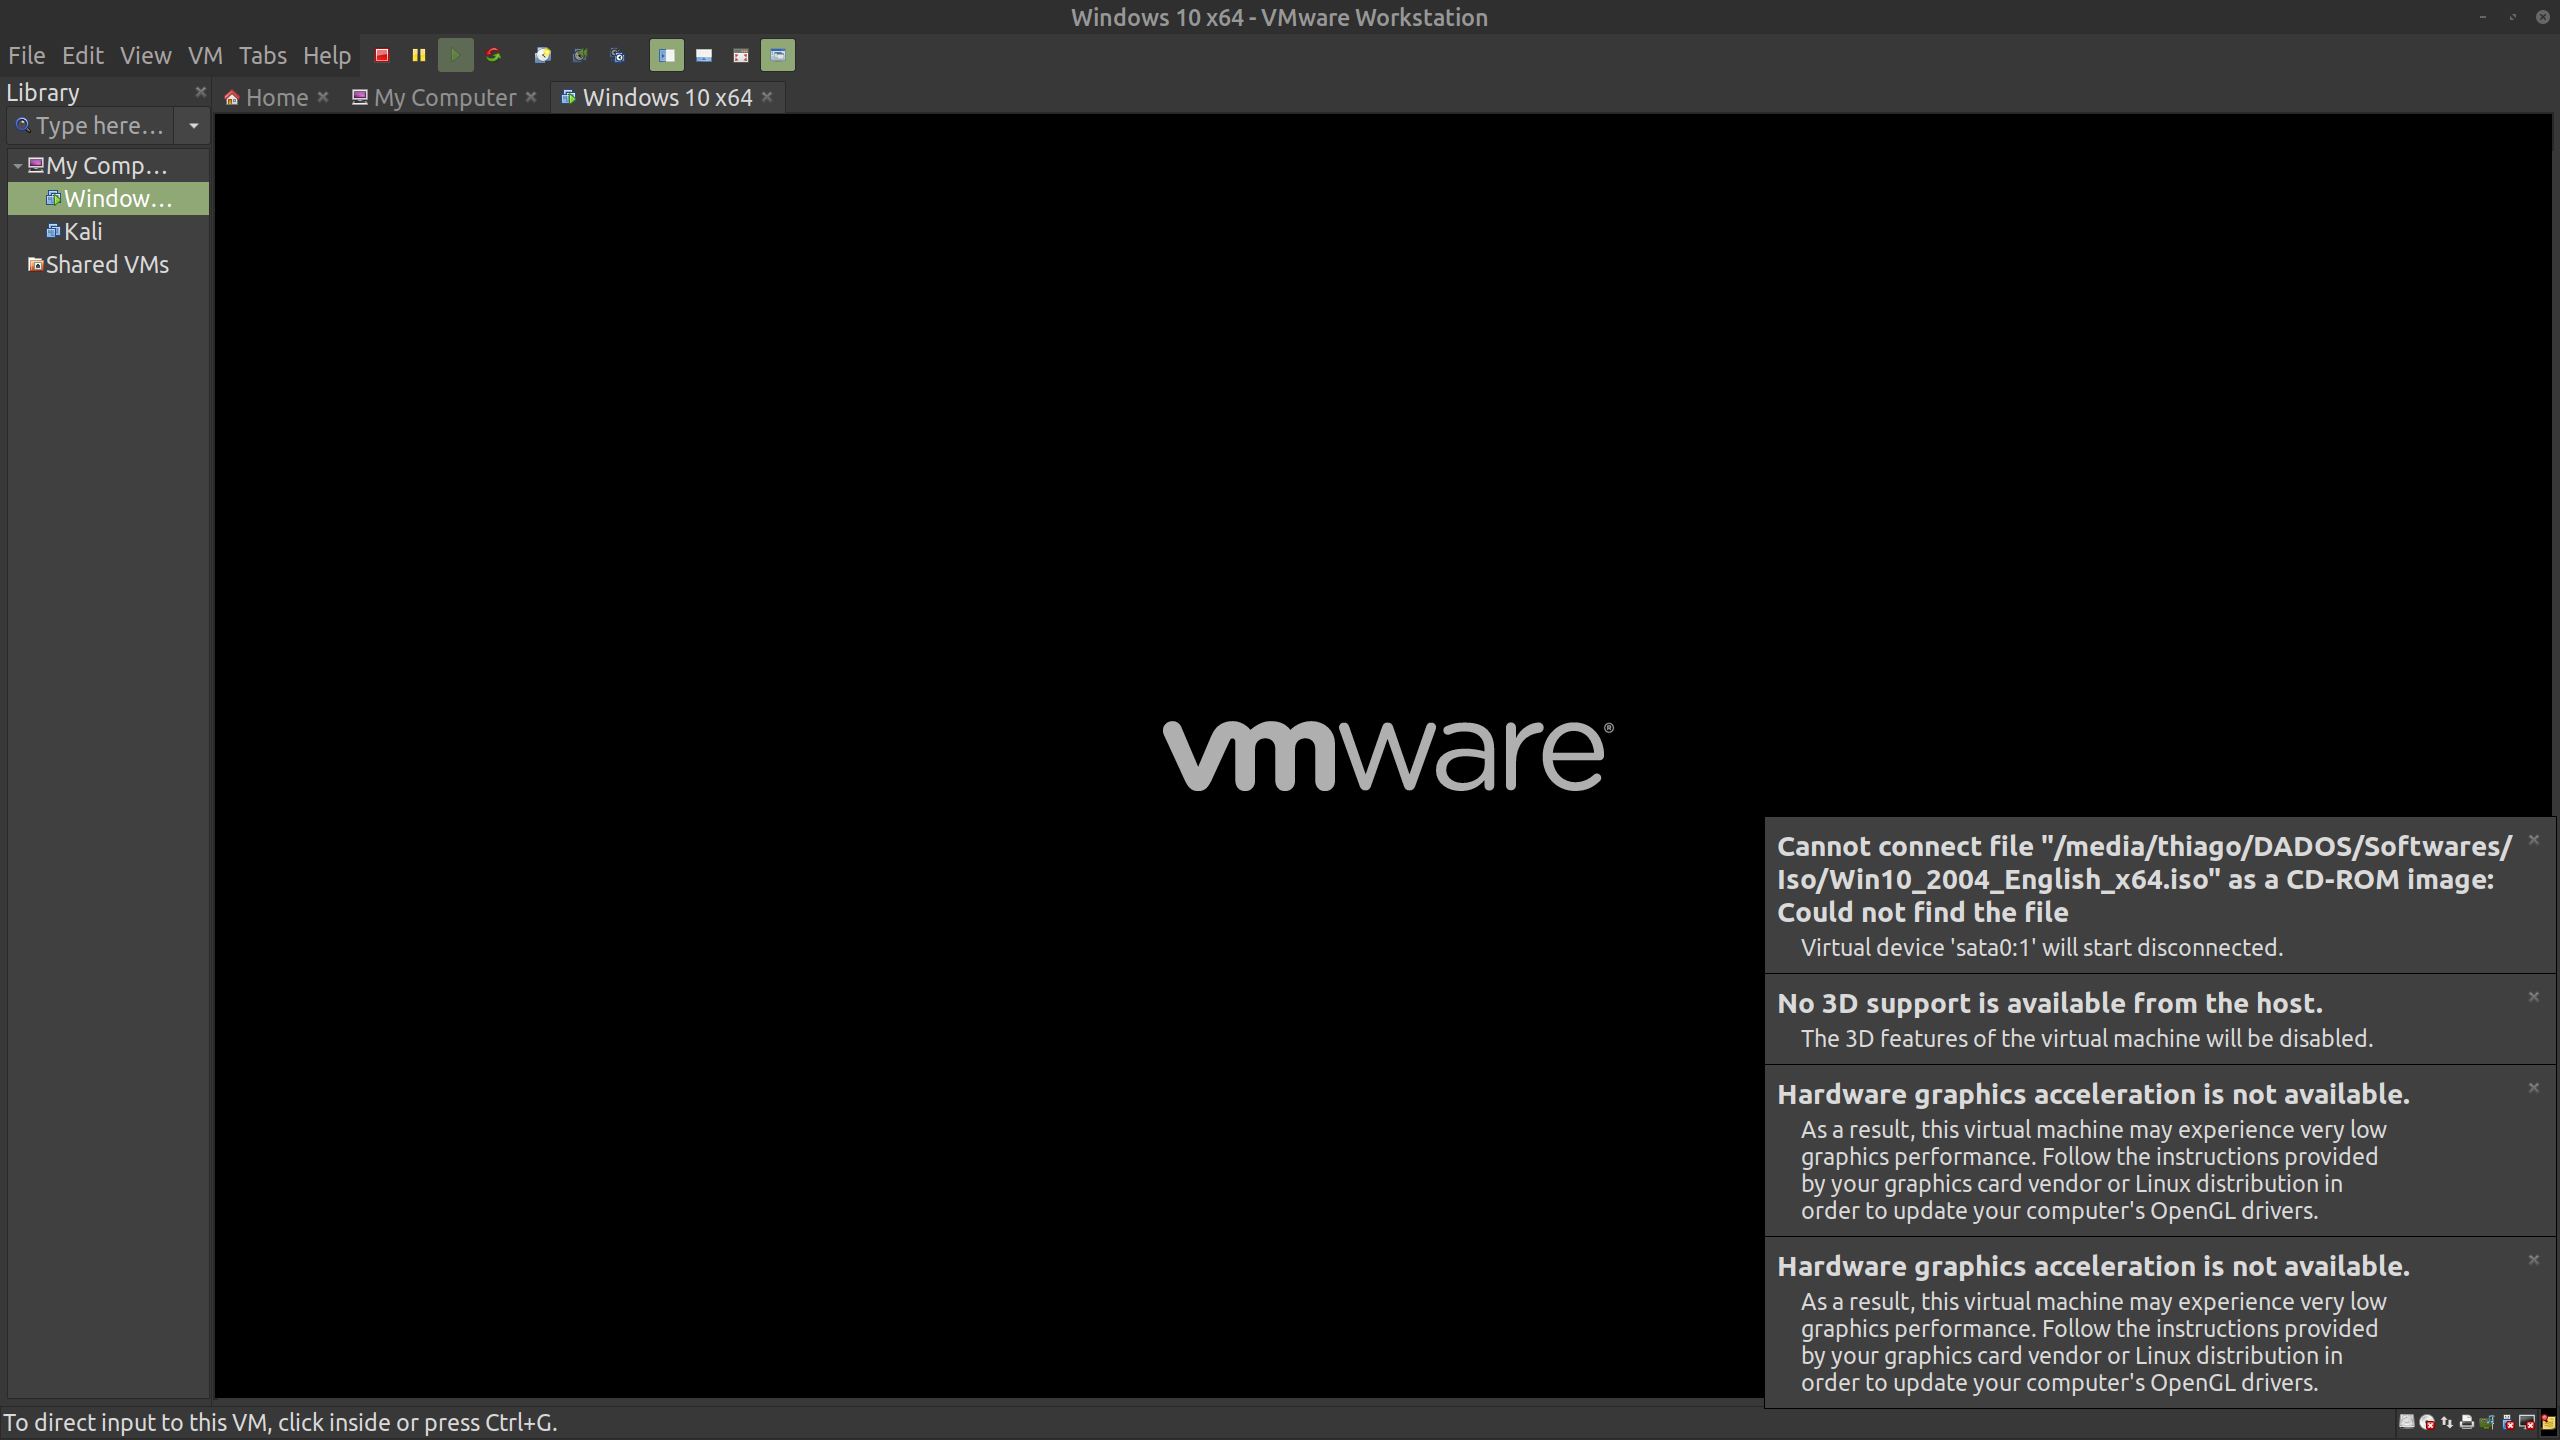The height and width of the screenshot is (1440, 2560).
Task: Open the Snapshot Manager
Action: pos(617,55)
